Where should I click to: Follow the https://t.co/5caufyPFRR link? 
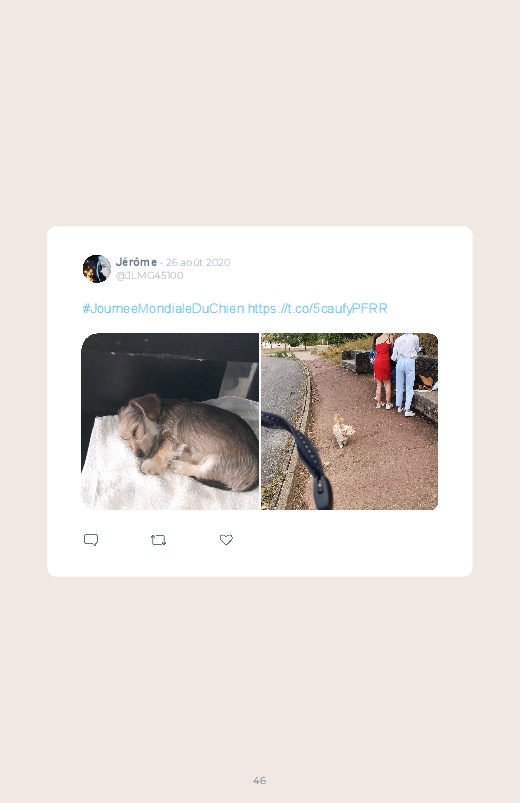[x=318, y=308]
